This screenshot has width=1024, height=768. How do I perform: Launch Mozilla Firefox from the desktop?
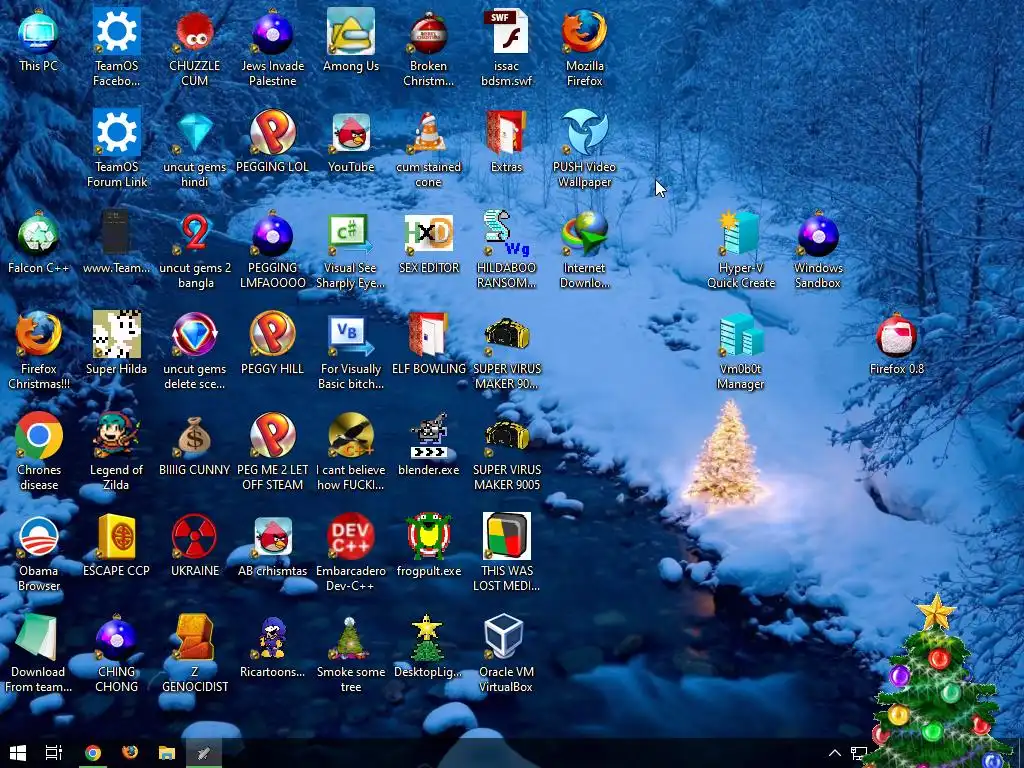click(584, 31)
